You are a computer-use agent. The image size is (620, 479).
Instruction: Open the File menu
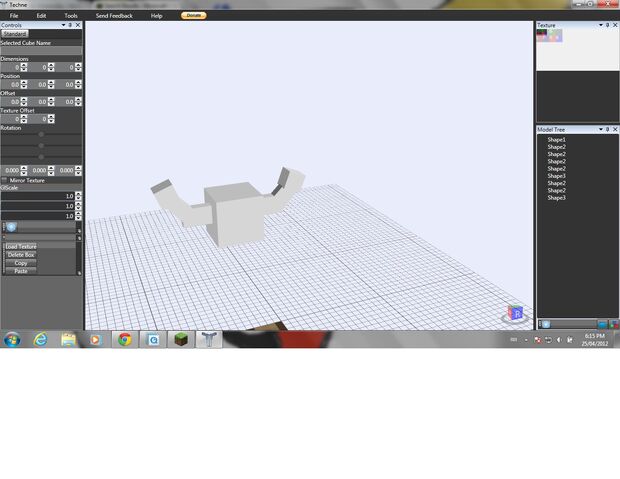click(14, 16)
